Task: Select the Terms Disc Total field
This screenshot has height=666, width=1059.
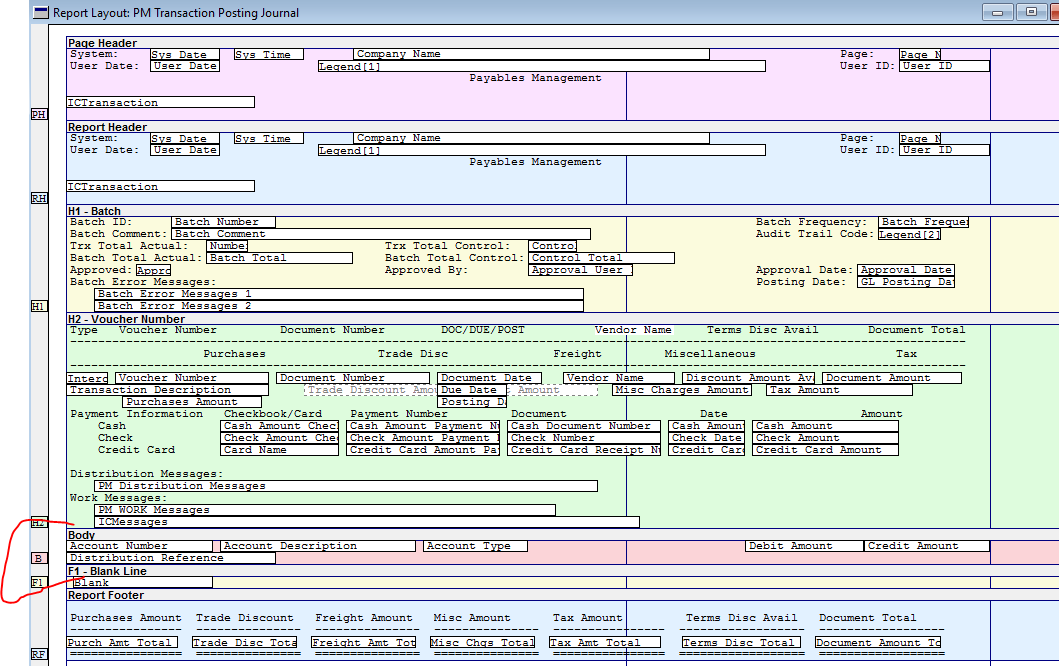Action: coord(742,642)
